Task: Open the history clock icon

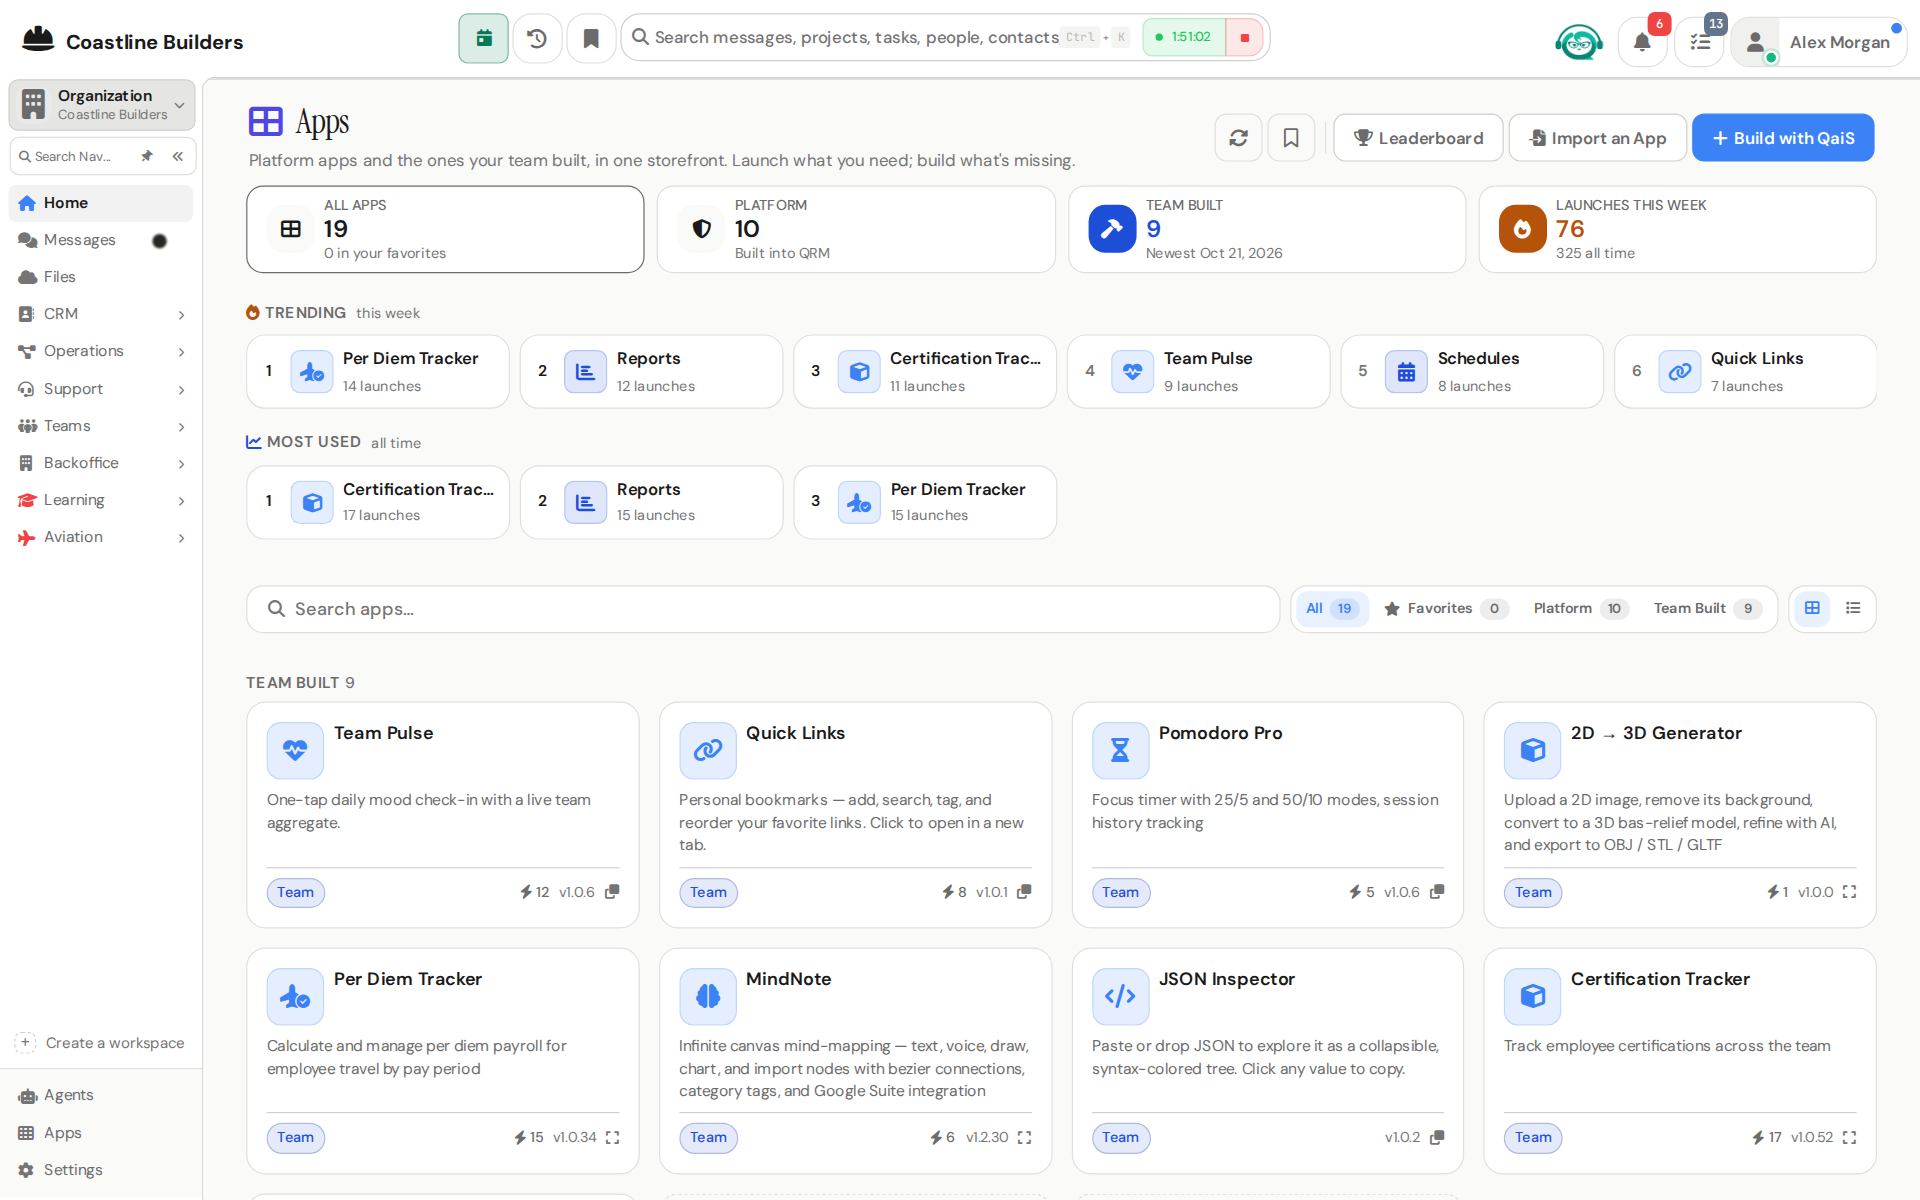Action: point(537,38)
